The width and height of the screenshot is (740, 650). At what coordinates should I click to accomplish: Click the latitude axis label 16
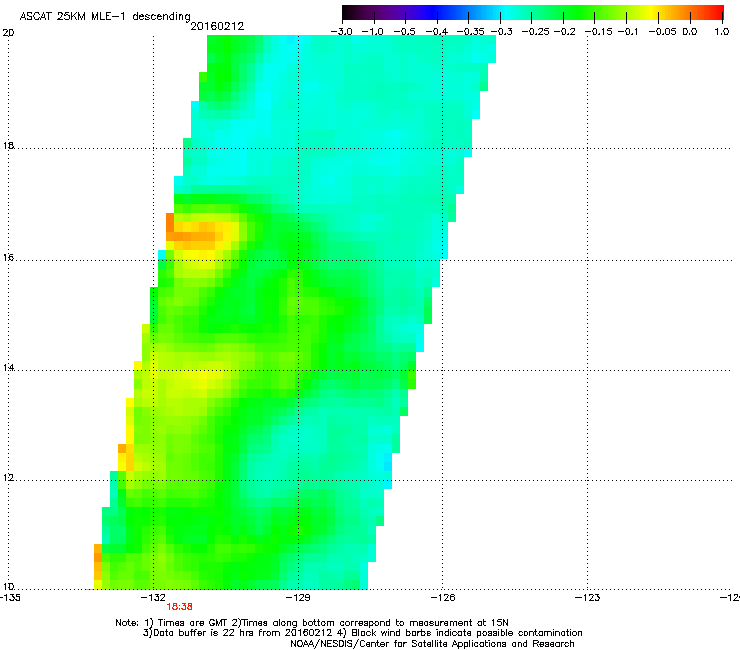point(8,258)
